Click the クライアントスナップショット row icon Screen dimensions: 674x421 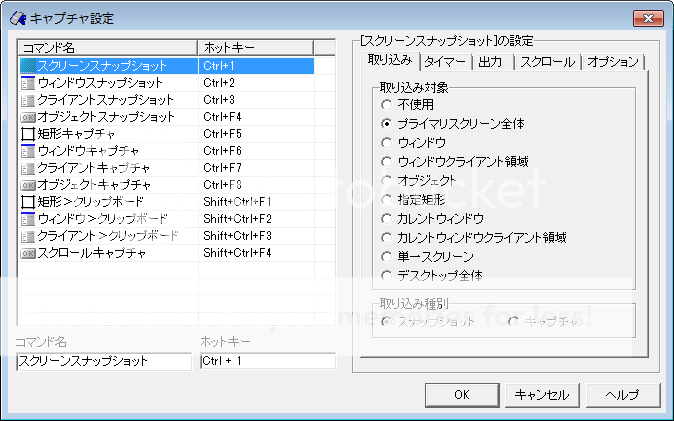(x=28, y=100)
